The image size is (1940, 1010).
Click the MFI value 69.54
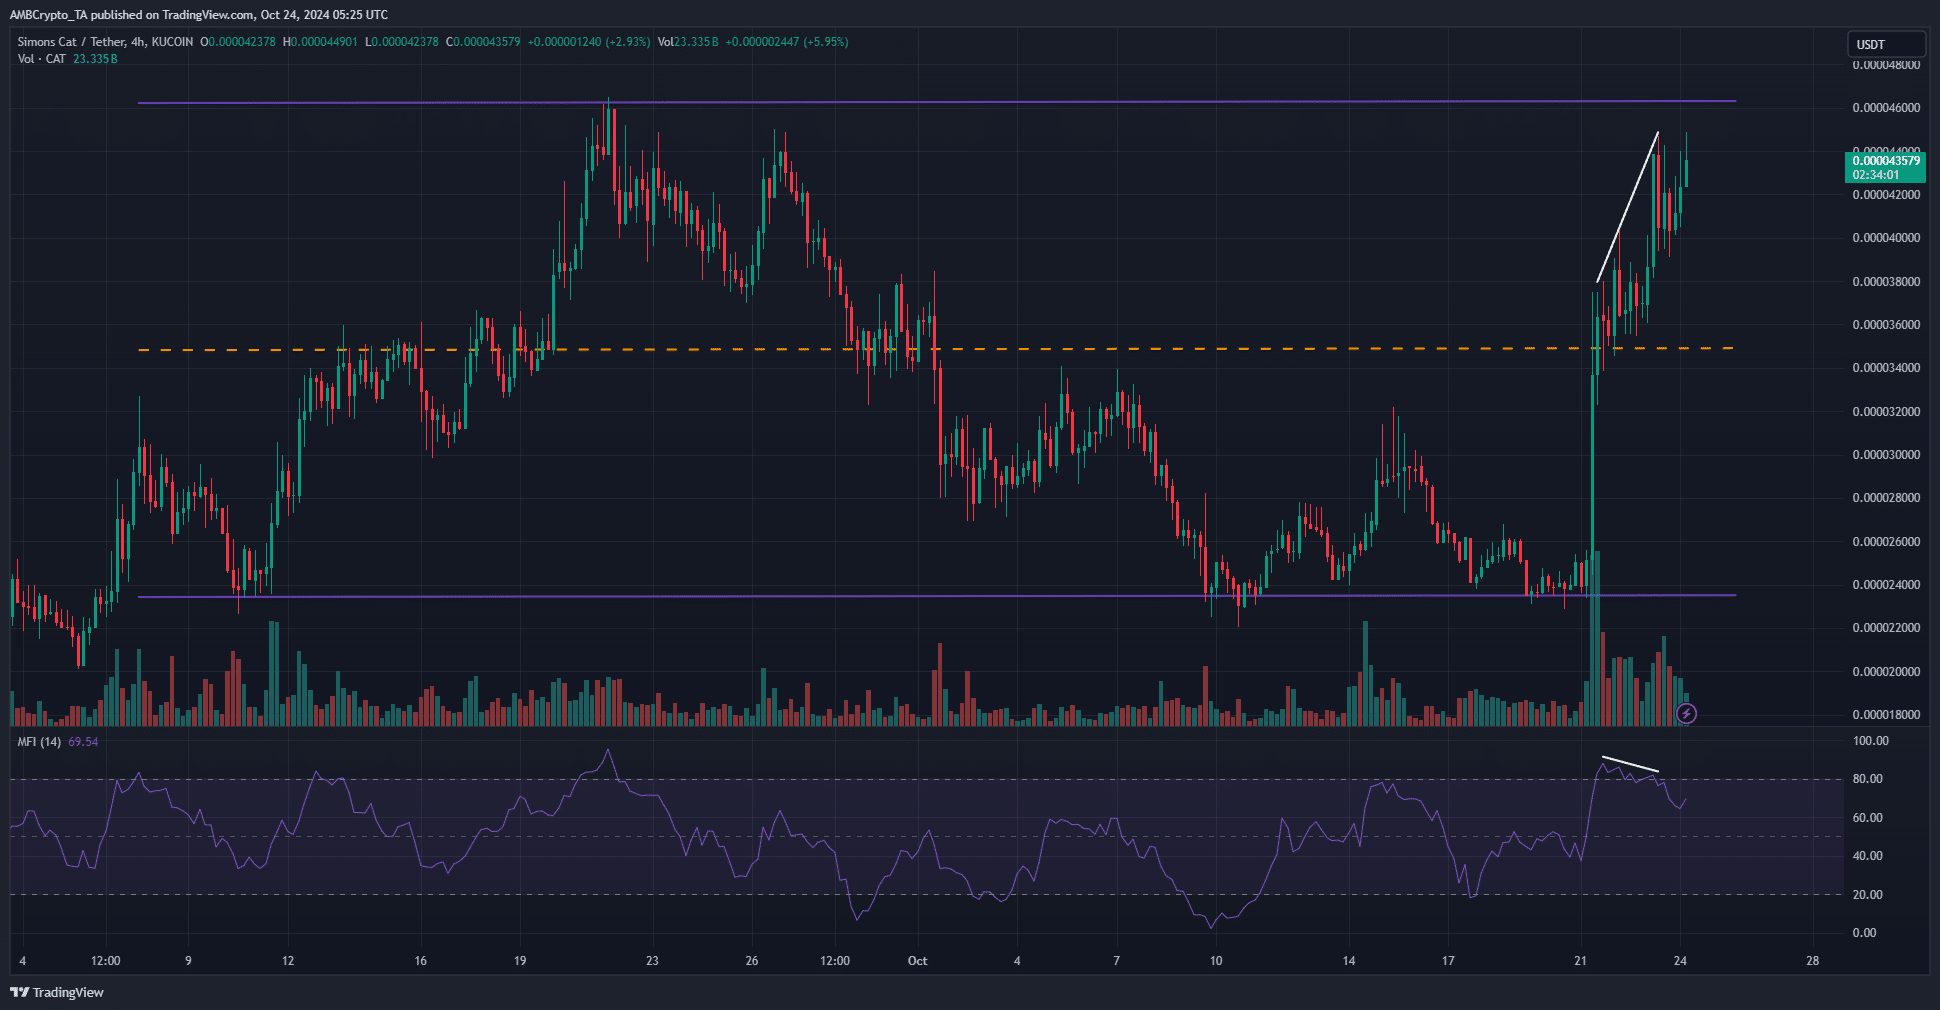(x=83, y=742)
